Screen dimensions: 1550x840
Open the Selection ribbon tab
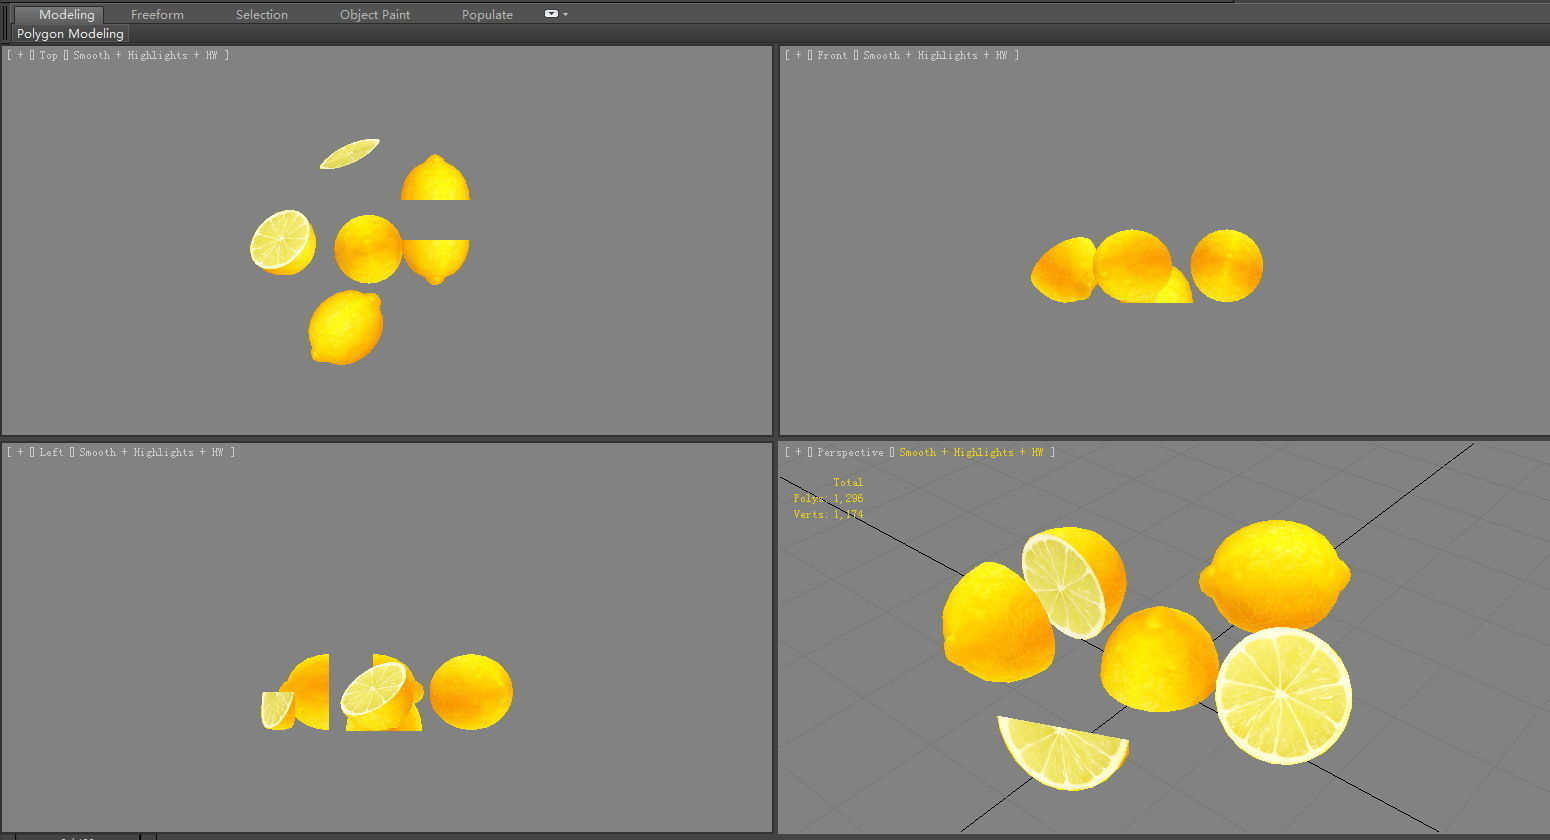(x=262, y=14)
